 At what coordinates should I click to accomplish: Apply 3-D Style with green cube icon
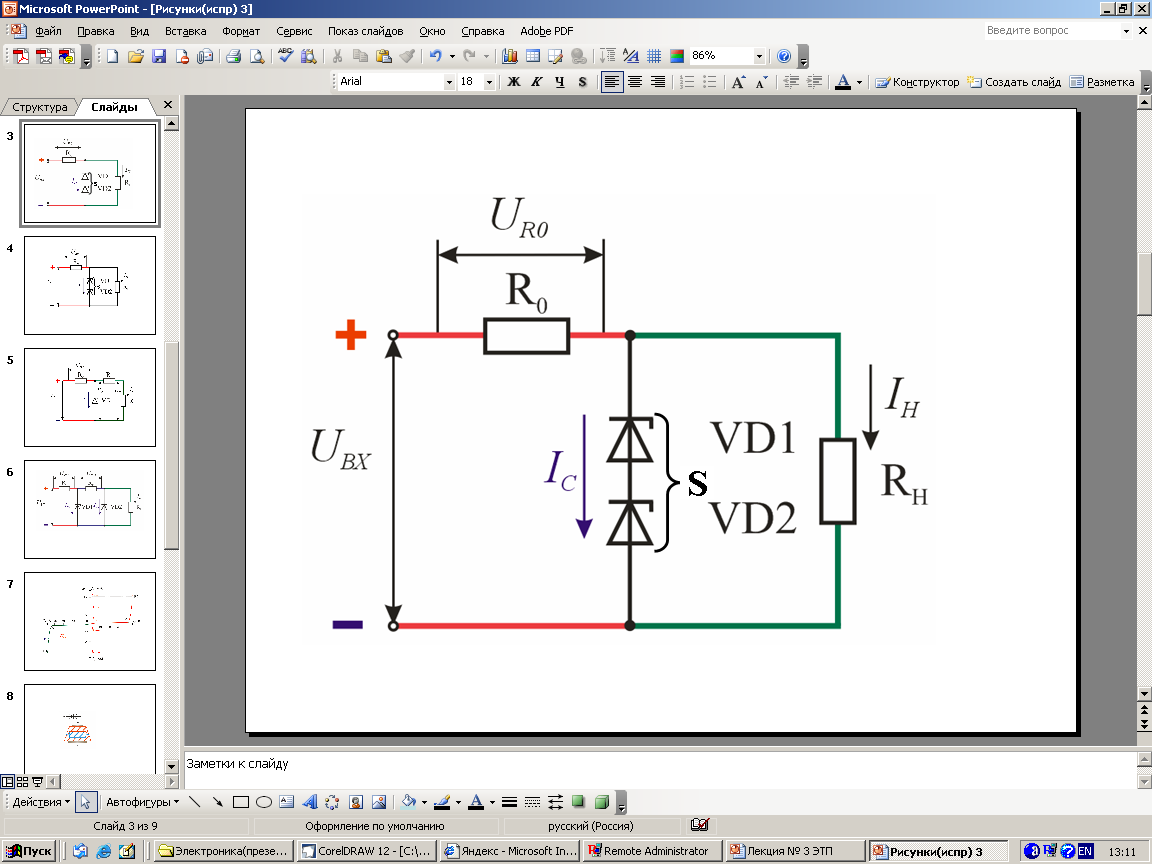point(602,802)
